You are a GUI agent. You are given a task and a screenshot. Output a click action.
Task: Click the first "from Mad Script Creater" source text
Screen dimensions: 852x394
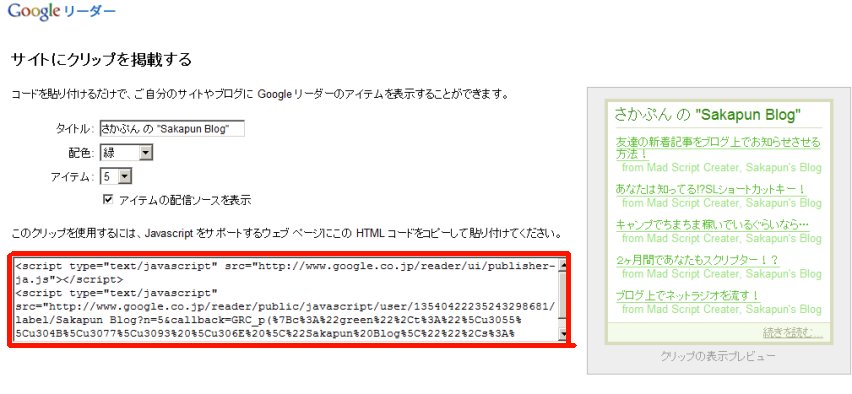coord(721,167)
